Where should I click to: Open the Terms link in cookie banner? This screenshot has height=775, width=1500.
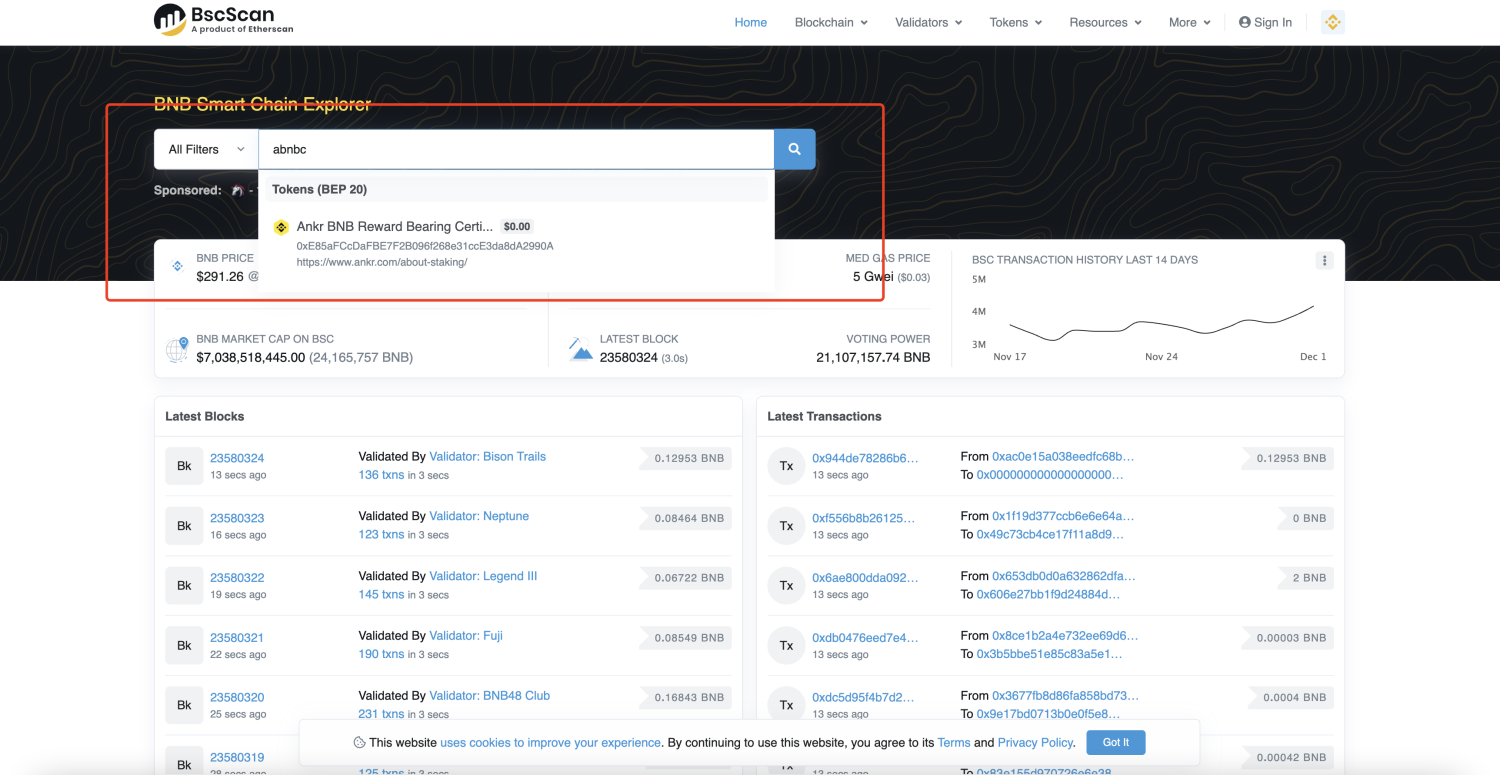click(954, 743)
